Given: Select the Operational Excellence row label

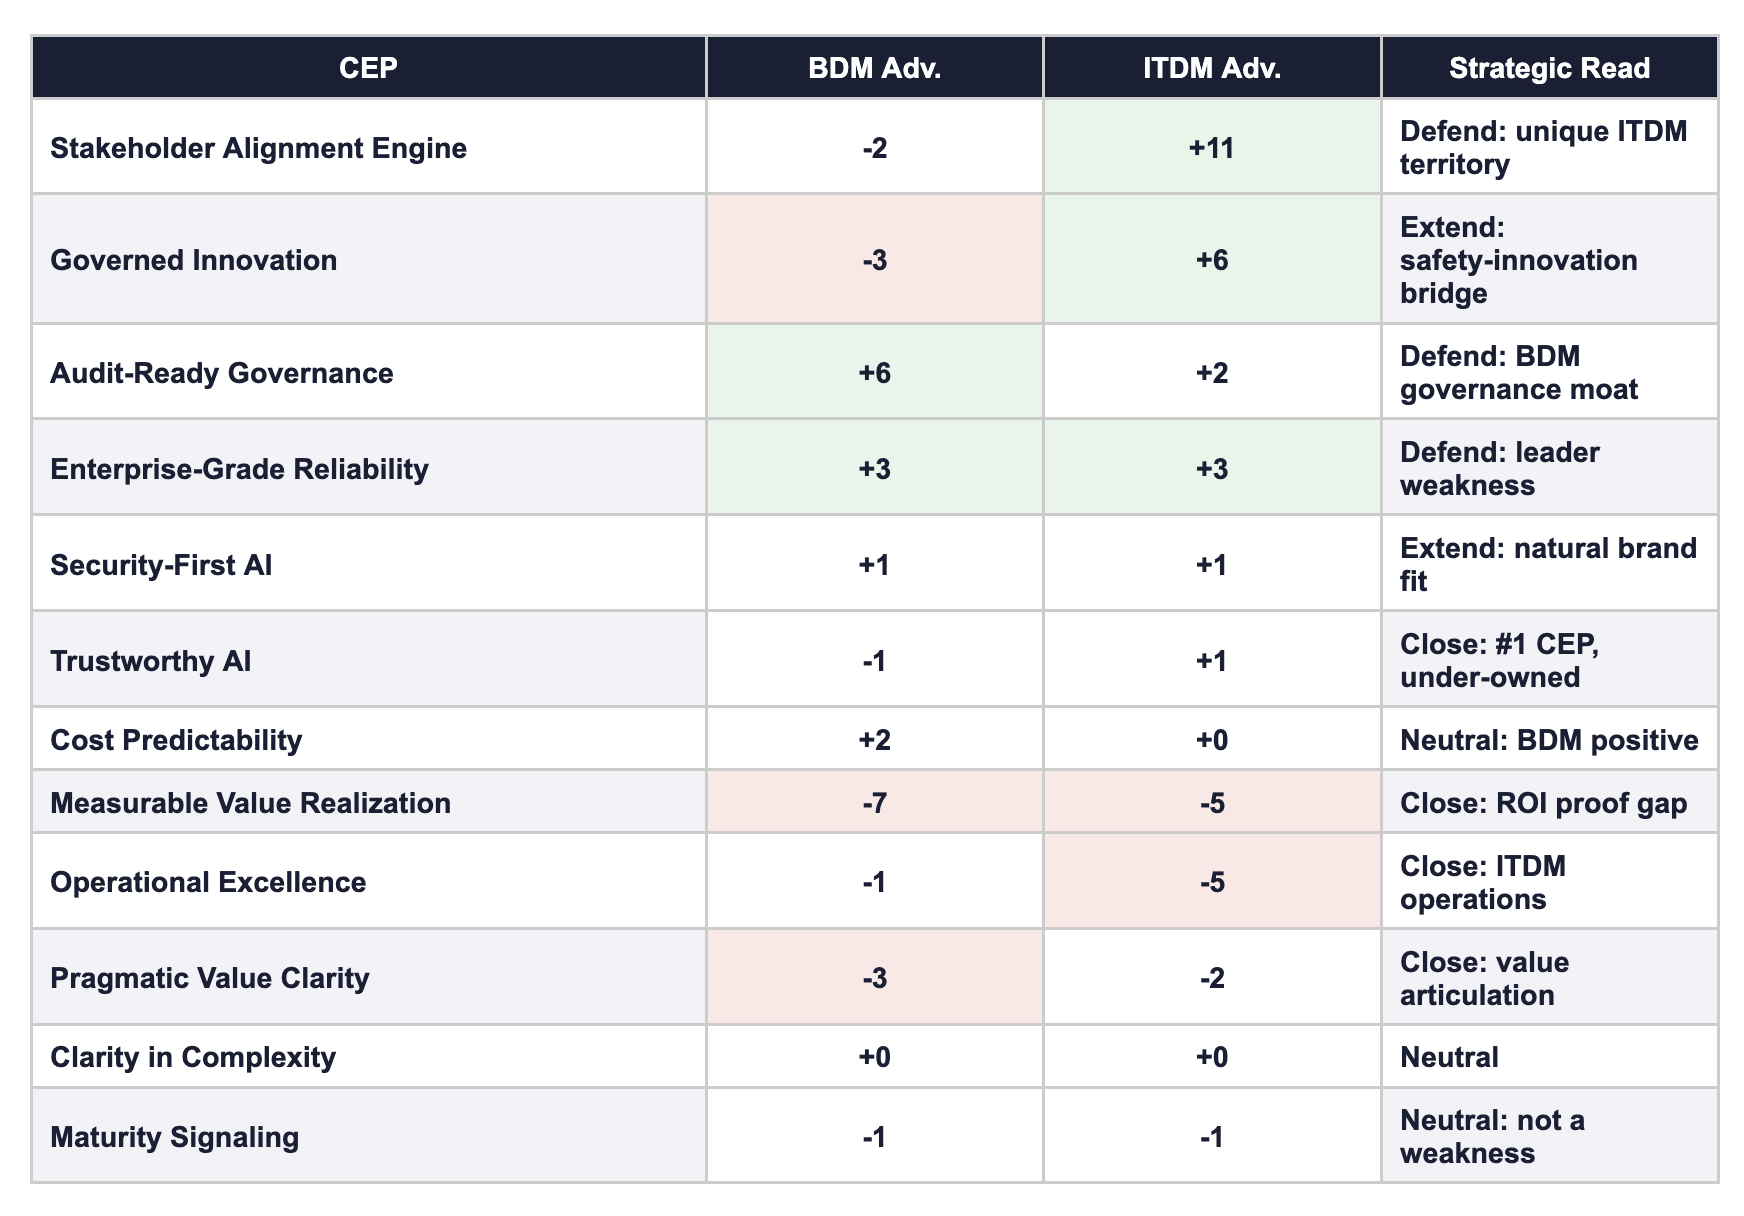Looking at the screenshot, I should point(208,882).
